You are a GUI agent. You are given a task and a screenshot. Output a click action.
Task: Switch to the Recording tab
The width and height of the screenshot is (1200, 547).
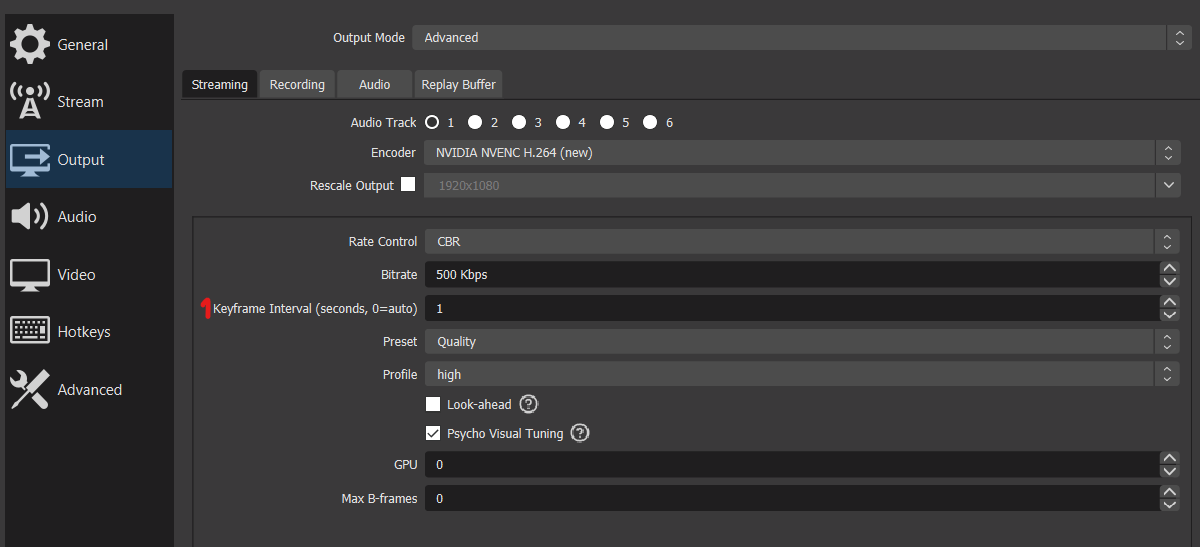pyautogui.click(x=297, y=85)
